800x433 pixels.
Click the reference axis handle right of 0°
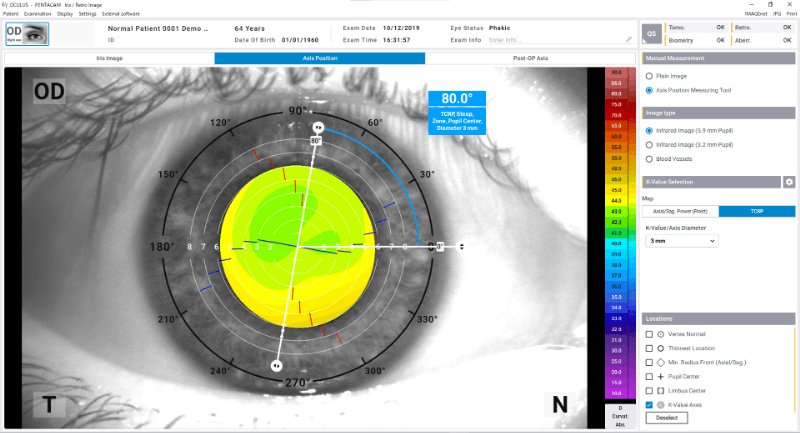462,247
